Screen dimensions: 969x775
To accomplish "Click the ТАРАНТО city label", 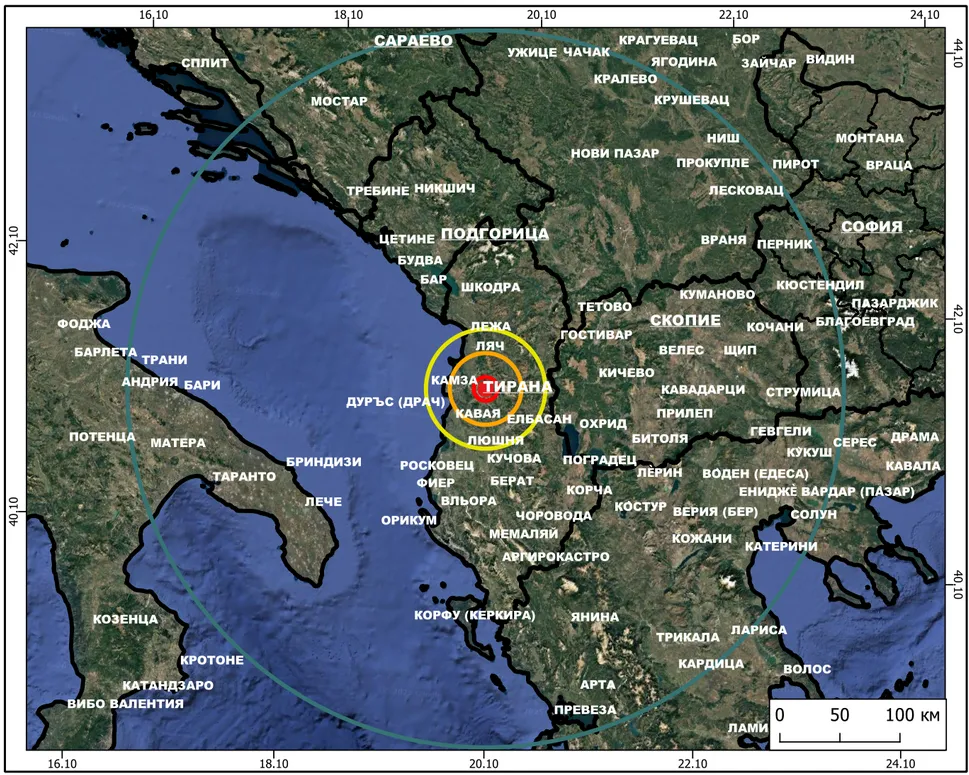I will 244,477.
